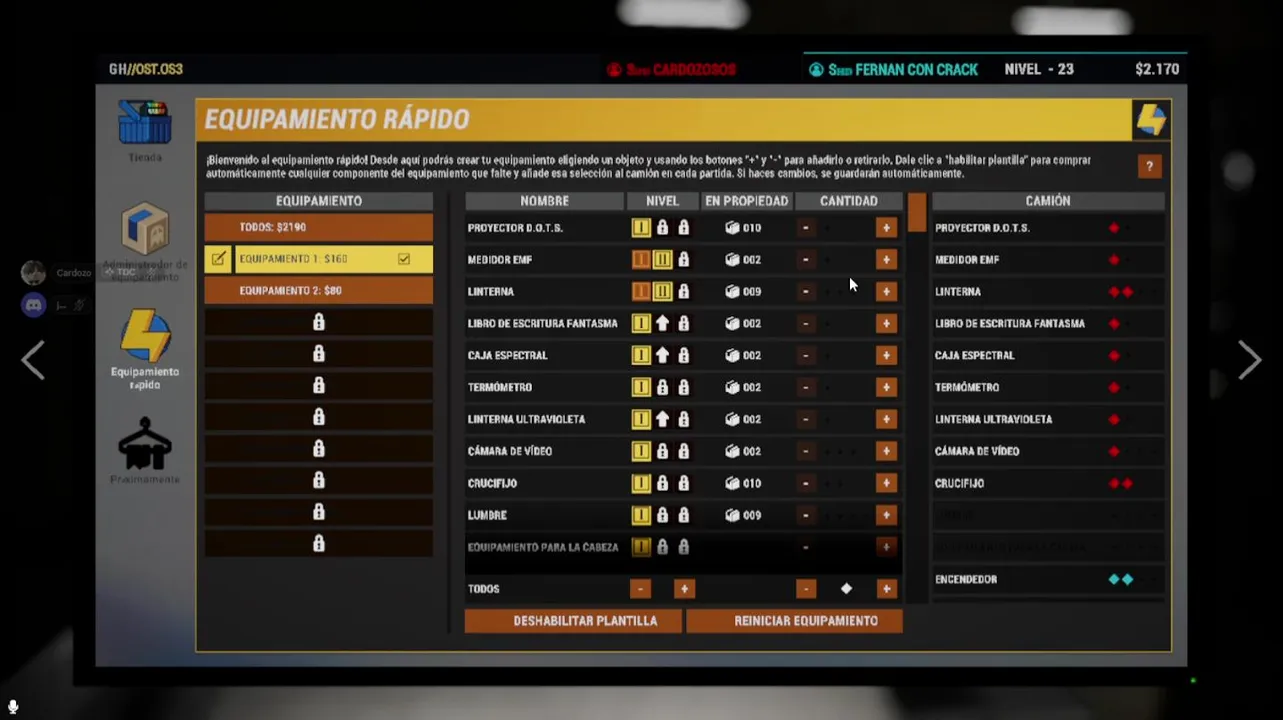
Task: Click upgrade arrow for Caja Espectral
Action: pyautogui.click(x=662, y=356)
